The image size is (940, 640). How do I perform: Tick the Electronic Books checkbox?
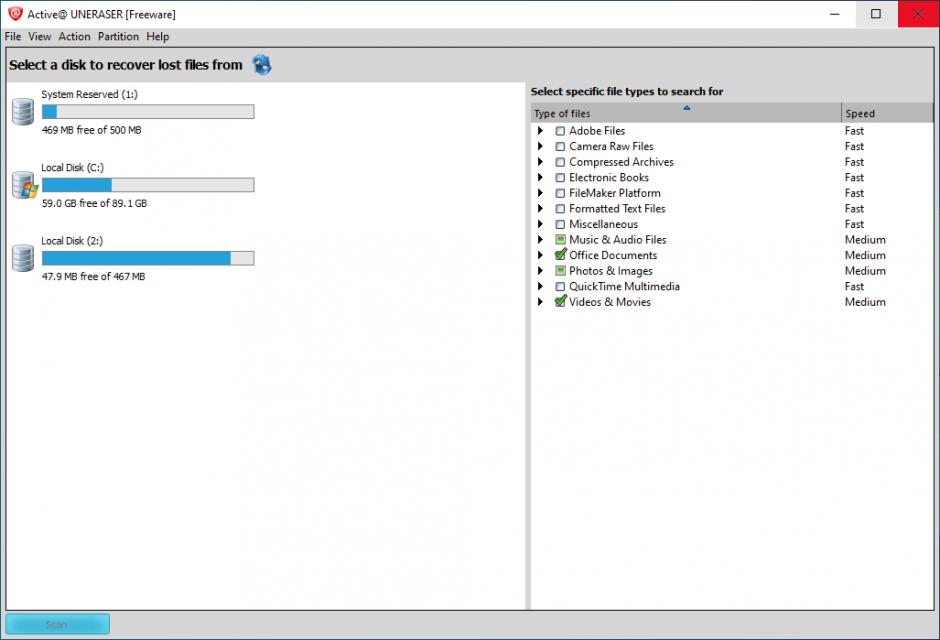[560, 177]
